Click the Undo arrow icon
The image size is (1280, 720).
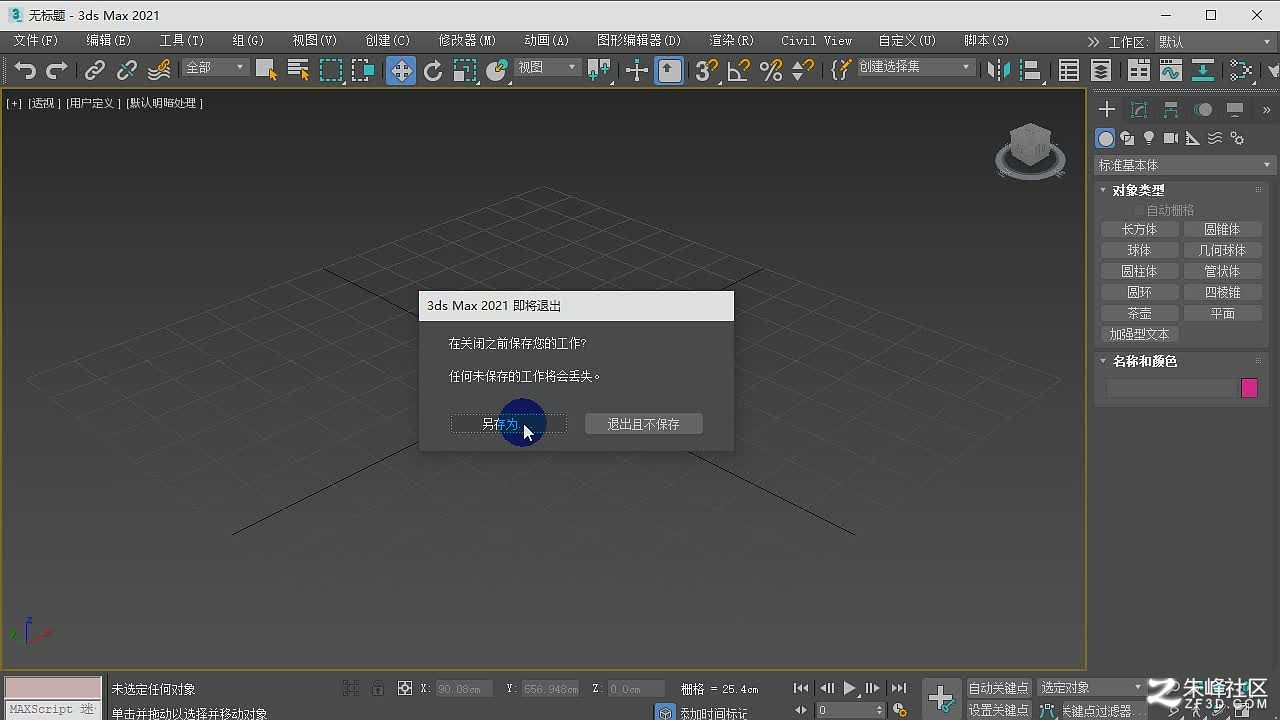[25, 70]
